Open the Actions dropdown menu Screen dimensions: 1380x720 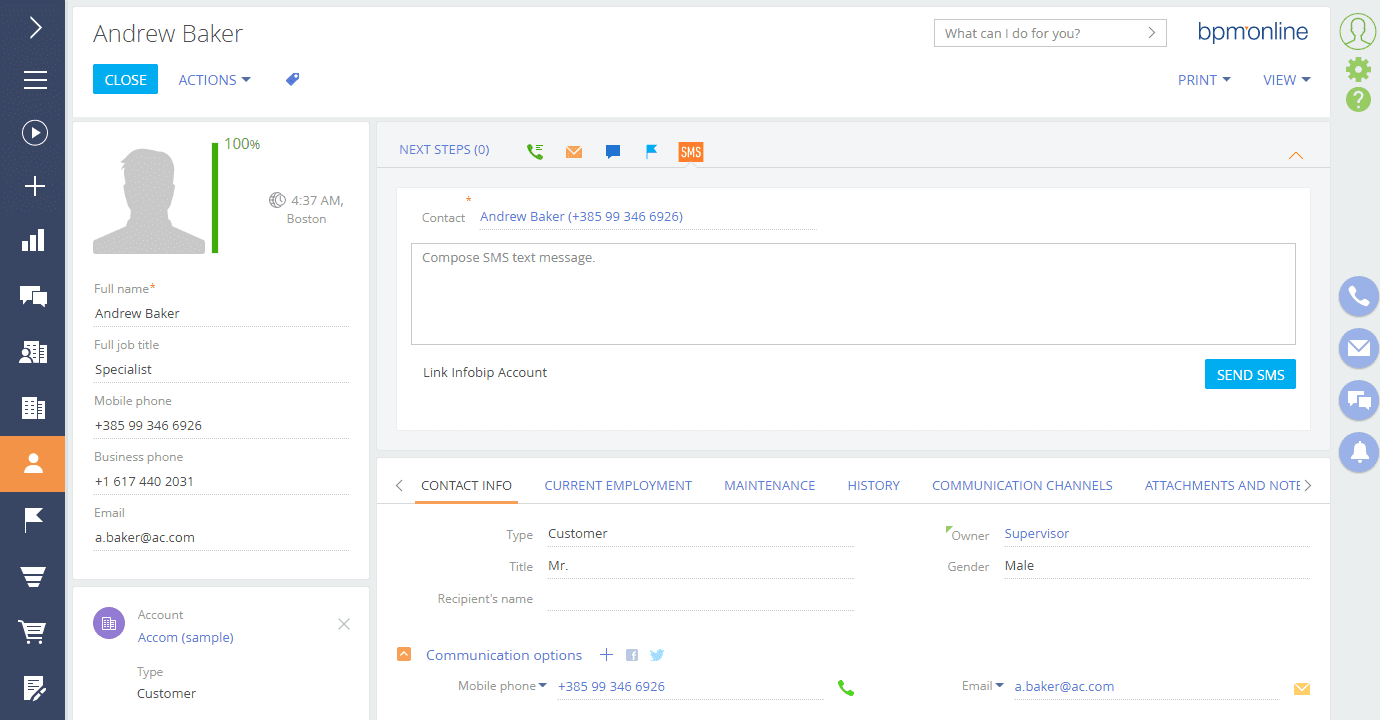tap(214, 80)
